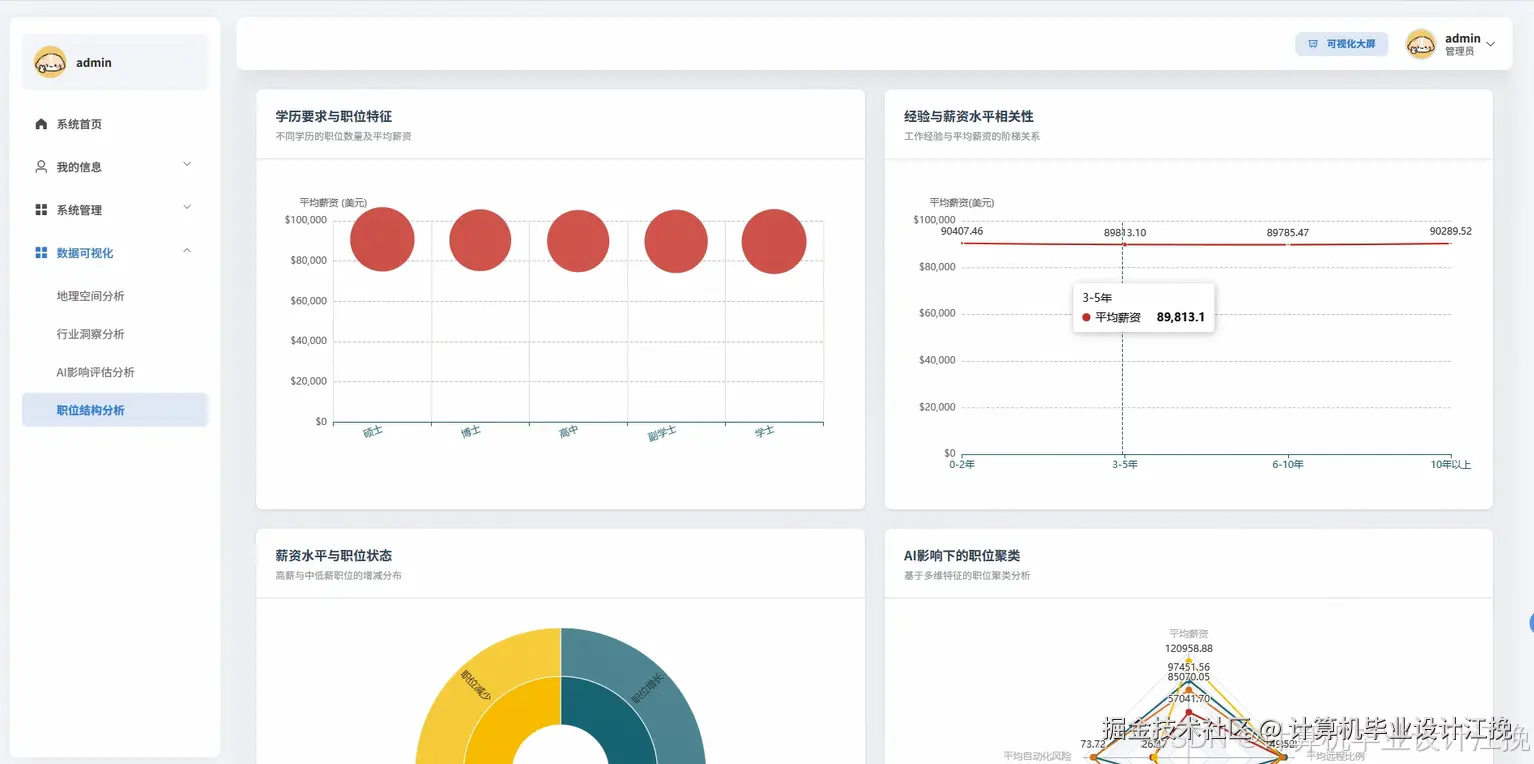Image resolution: width=1534 pixels, height=764 pixels.
Task: Expand the 我的信息 submenu chevron
Action: 187,165
